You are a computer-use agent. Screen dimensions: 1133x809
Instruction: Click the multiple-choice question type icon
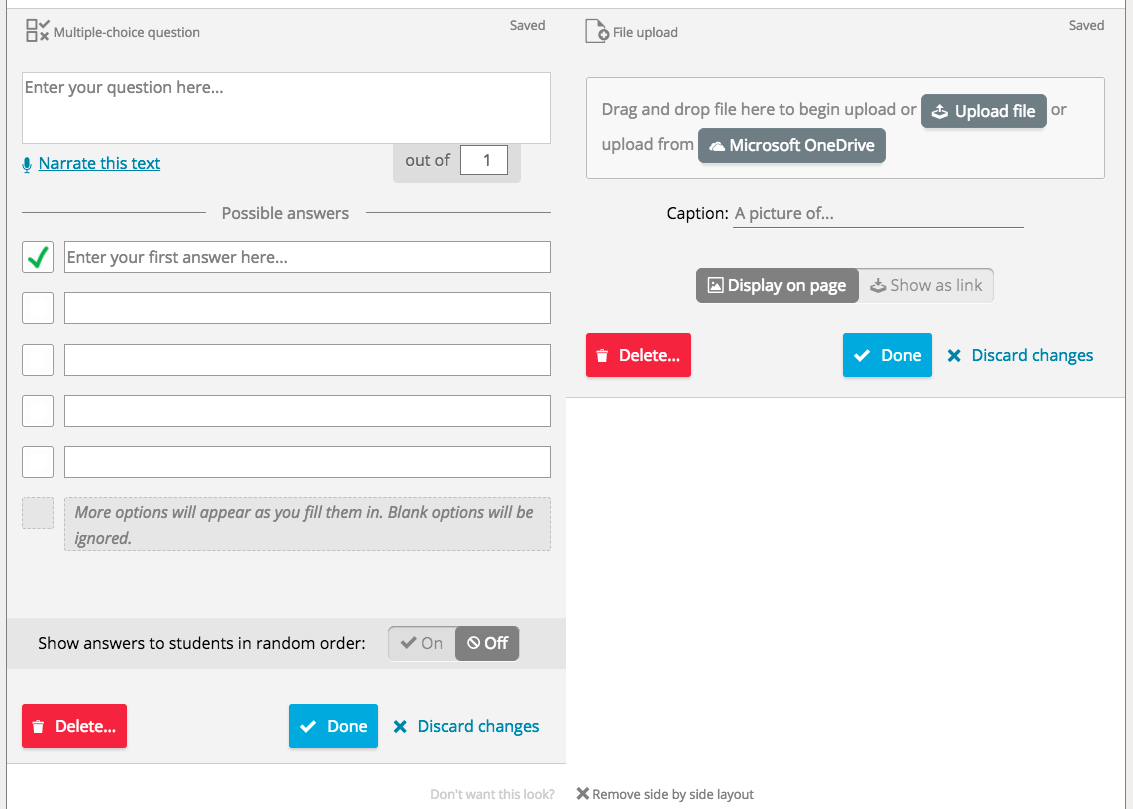click(x=38, y=31)
